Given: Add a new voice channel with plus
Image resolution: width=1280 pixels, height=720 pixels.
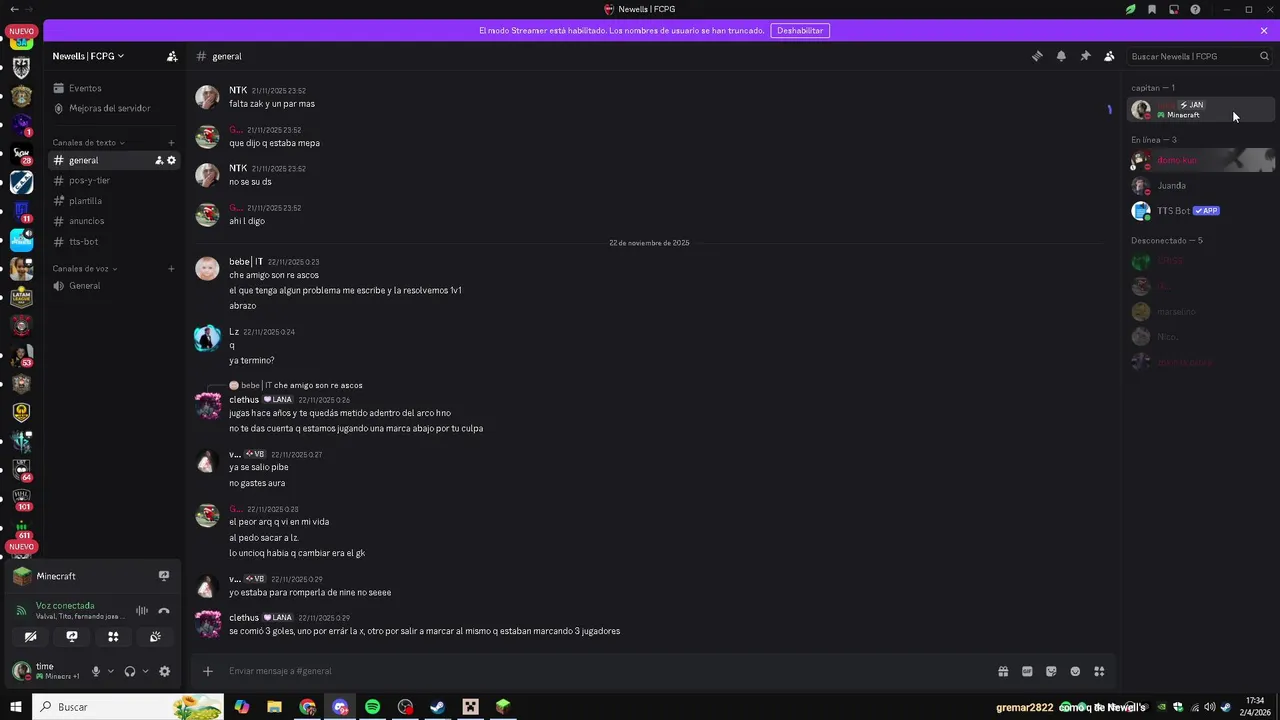Looking at the screenshot, I should point(171,269).
